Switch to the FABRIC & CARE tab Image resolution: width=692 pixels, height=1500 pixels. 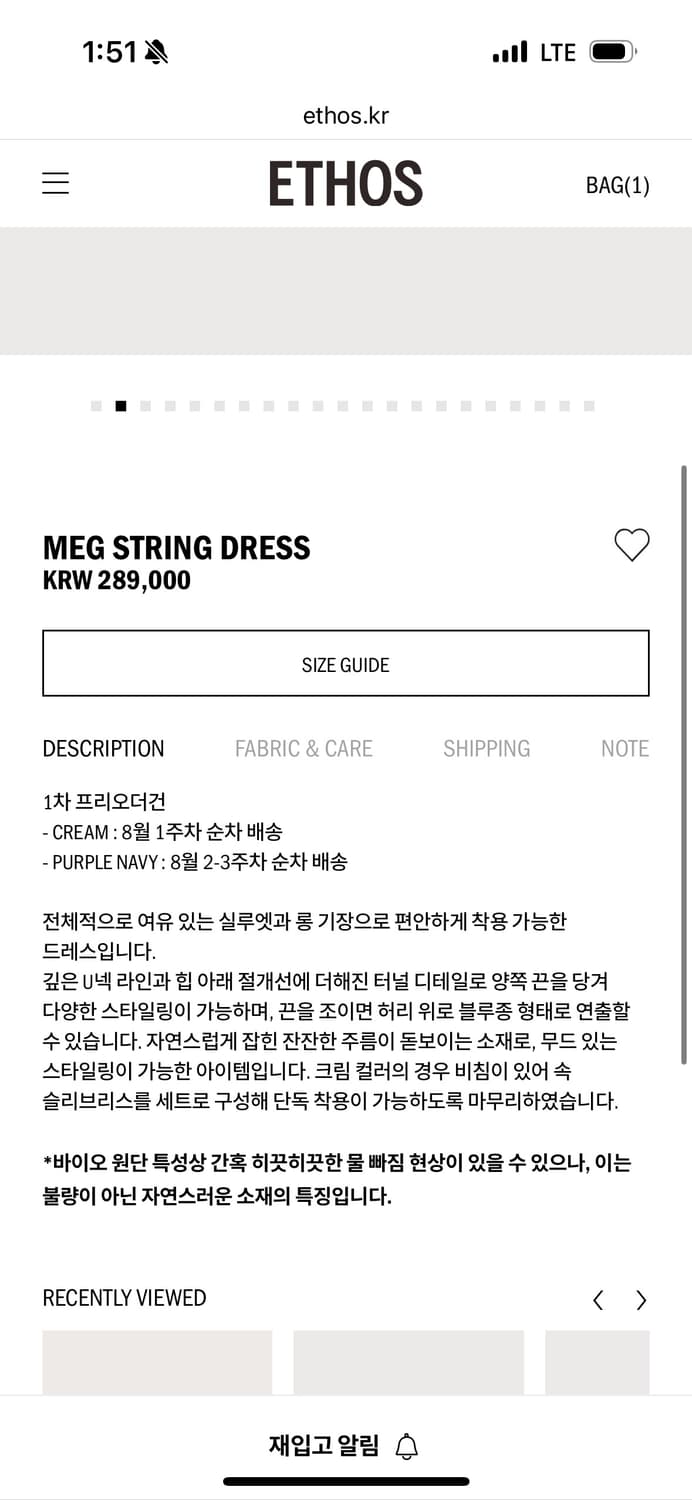tap(304, 748)
